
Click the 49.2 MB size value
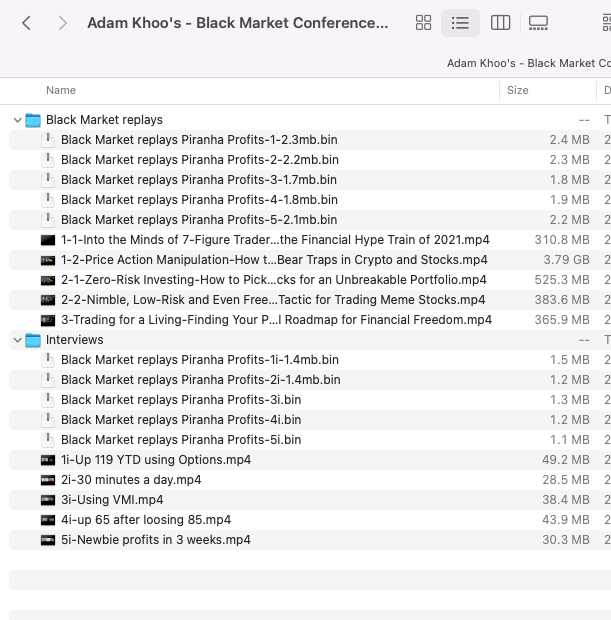(566, 460)
